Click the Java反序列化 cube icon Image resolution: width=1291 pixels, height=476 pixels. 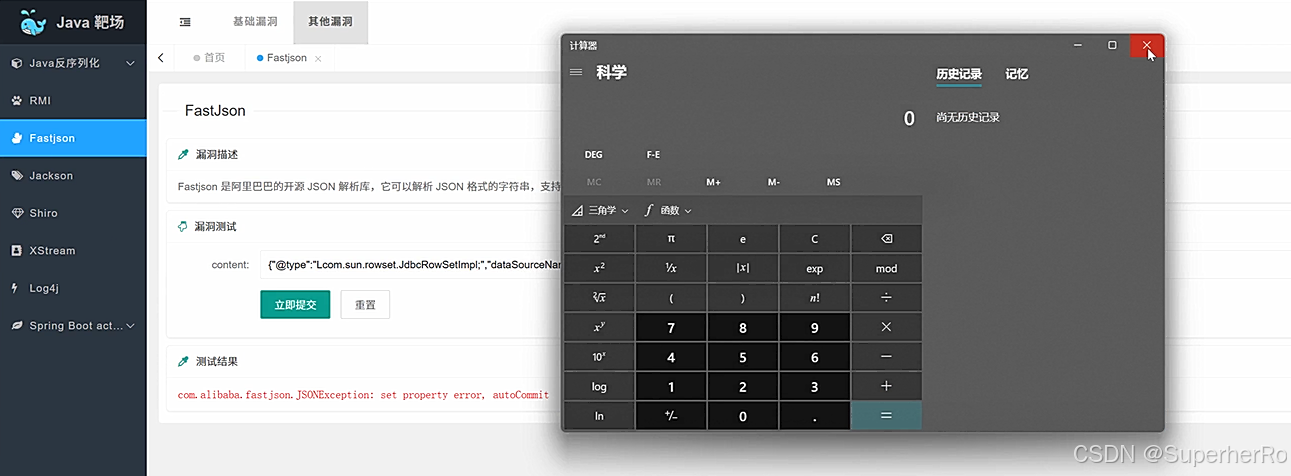tap(16, 63)
